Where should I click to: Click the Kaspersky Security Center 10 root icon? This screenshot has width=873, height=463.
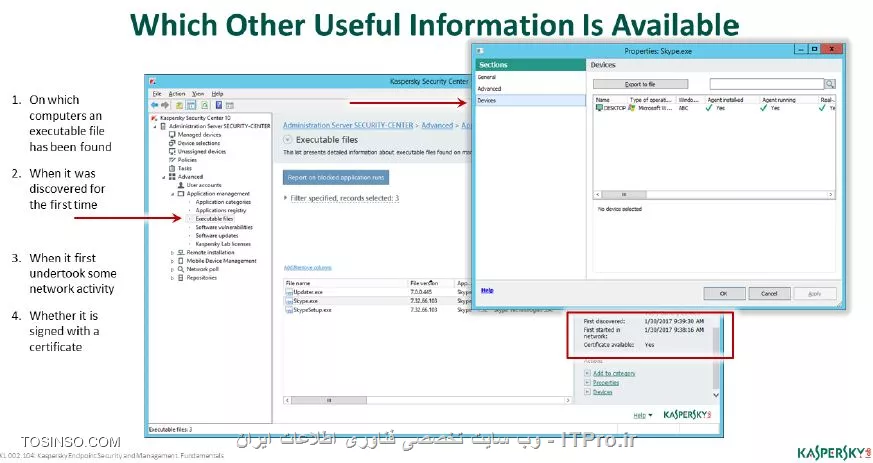154,118
